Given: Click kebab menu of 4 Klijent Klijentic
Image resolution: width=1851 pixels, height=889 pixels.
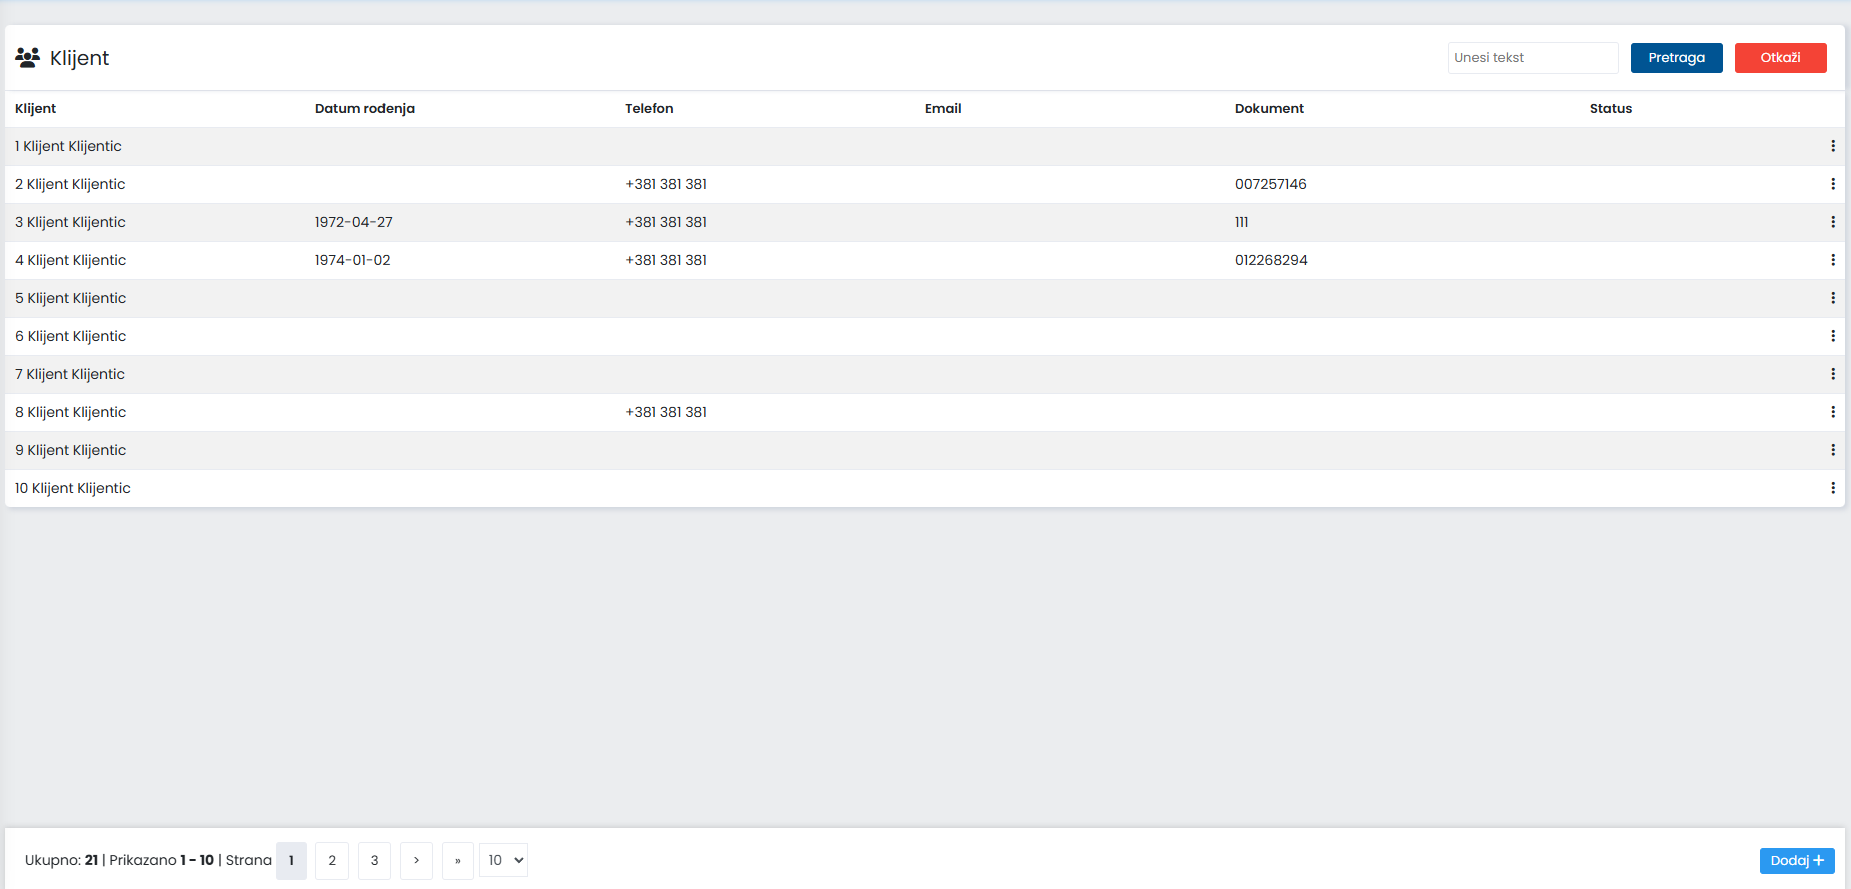Looking at the screenshot, I should pyautogui.click(x=1832, y=260).
